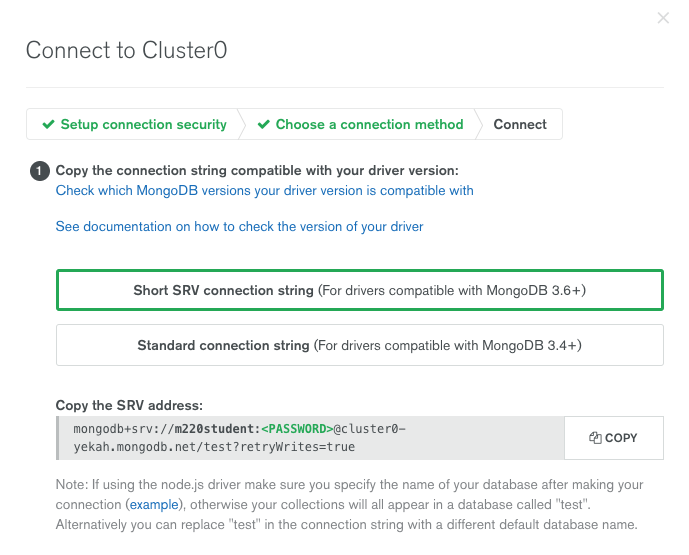This screenshot has width=689, height=555.
Task: Click the chevron after Setup connection security
Action: pos(242,124)
